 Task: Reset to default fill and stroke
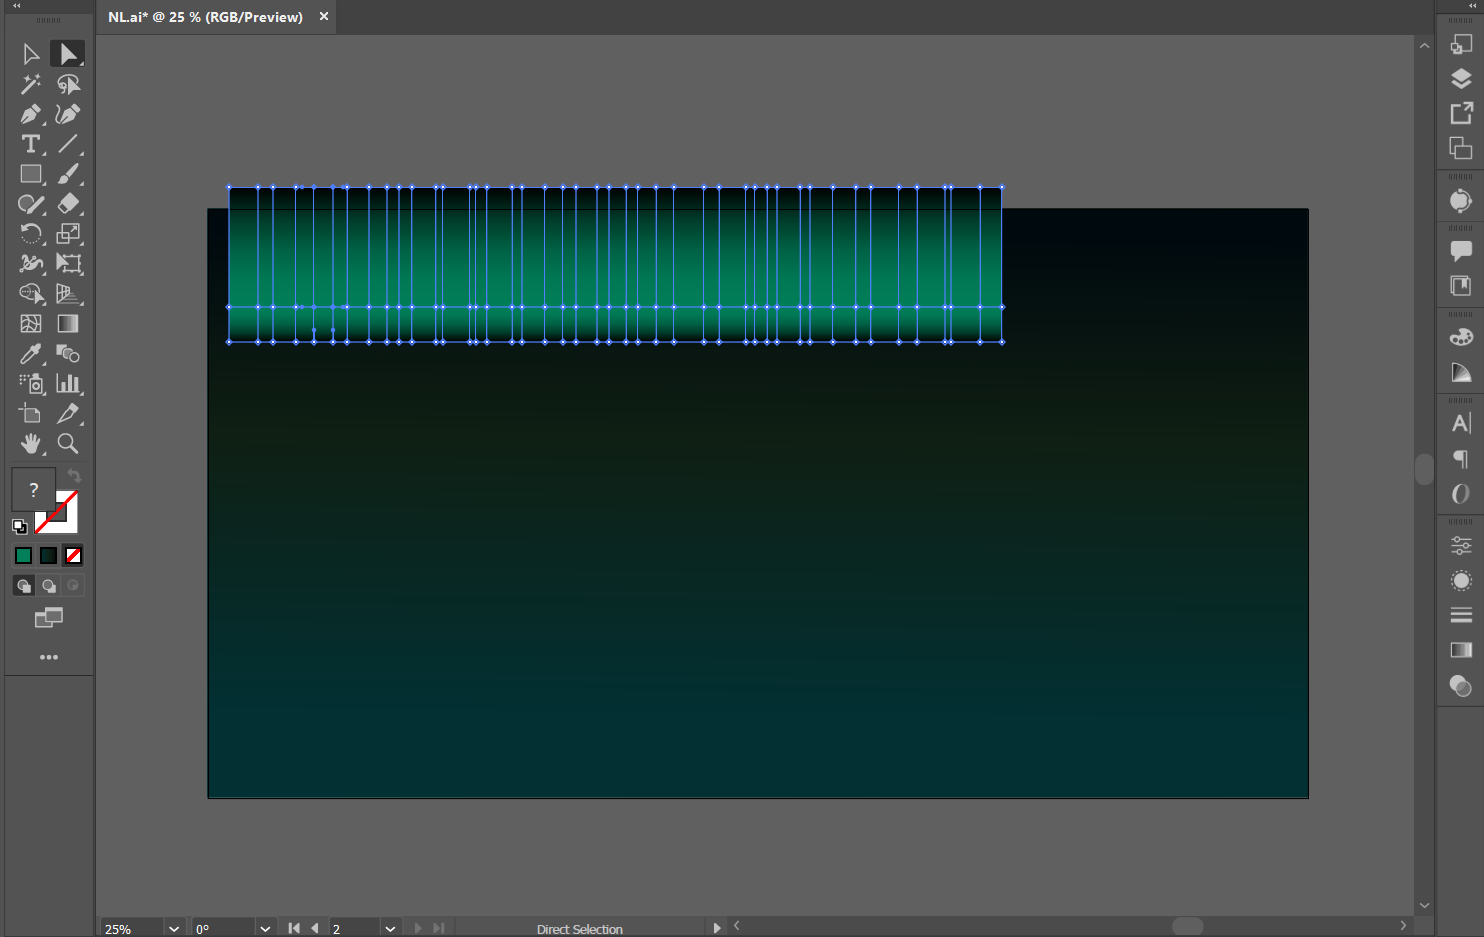coord(19,526)
